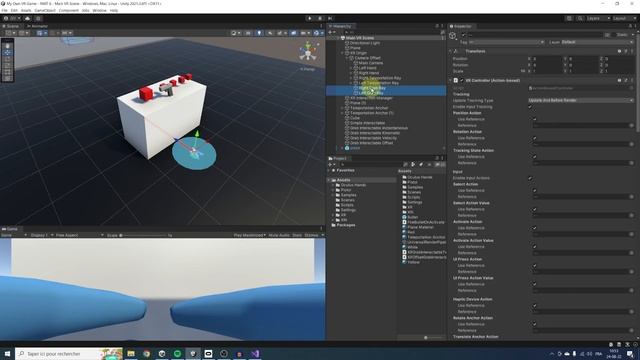
Task: Click the Windows taskbar search box
Action: 69,353
